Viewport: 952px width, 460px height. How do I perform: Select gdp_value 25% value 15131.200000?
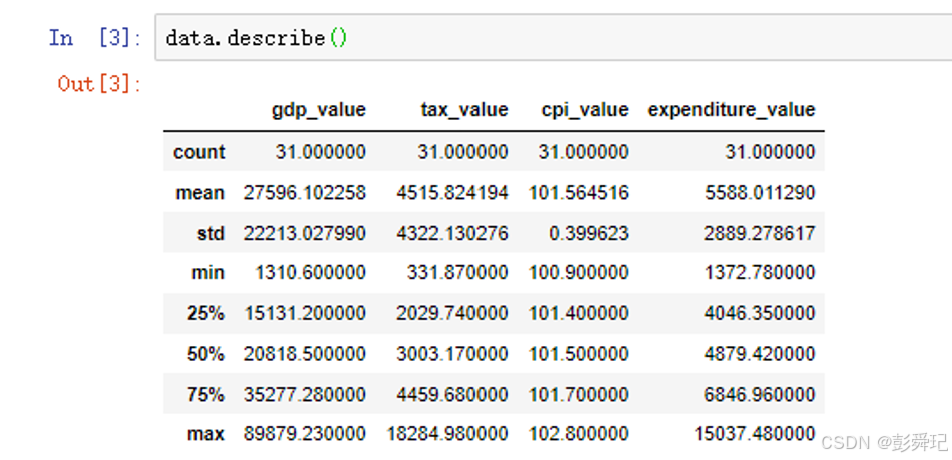(x=305, y=314)
